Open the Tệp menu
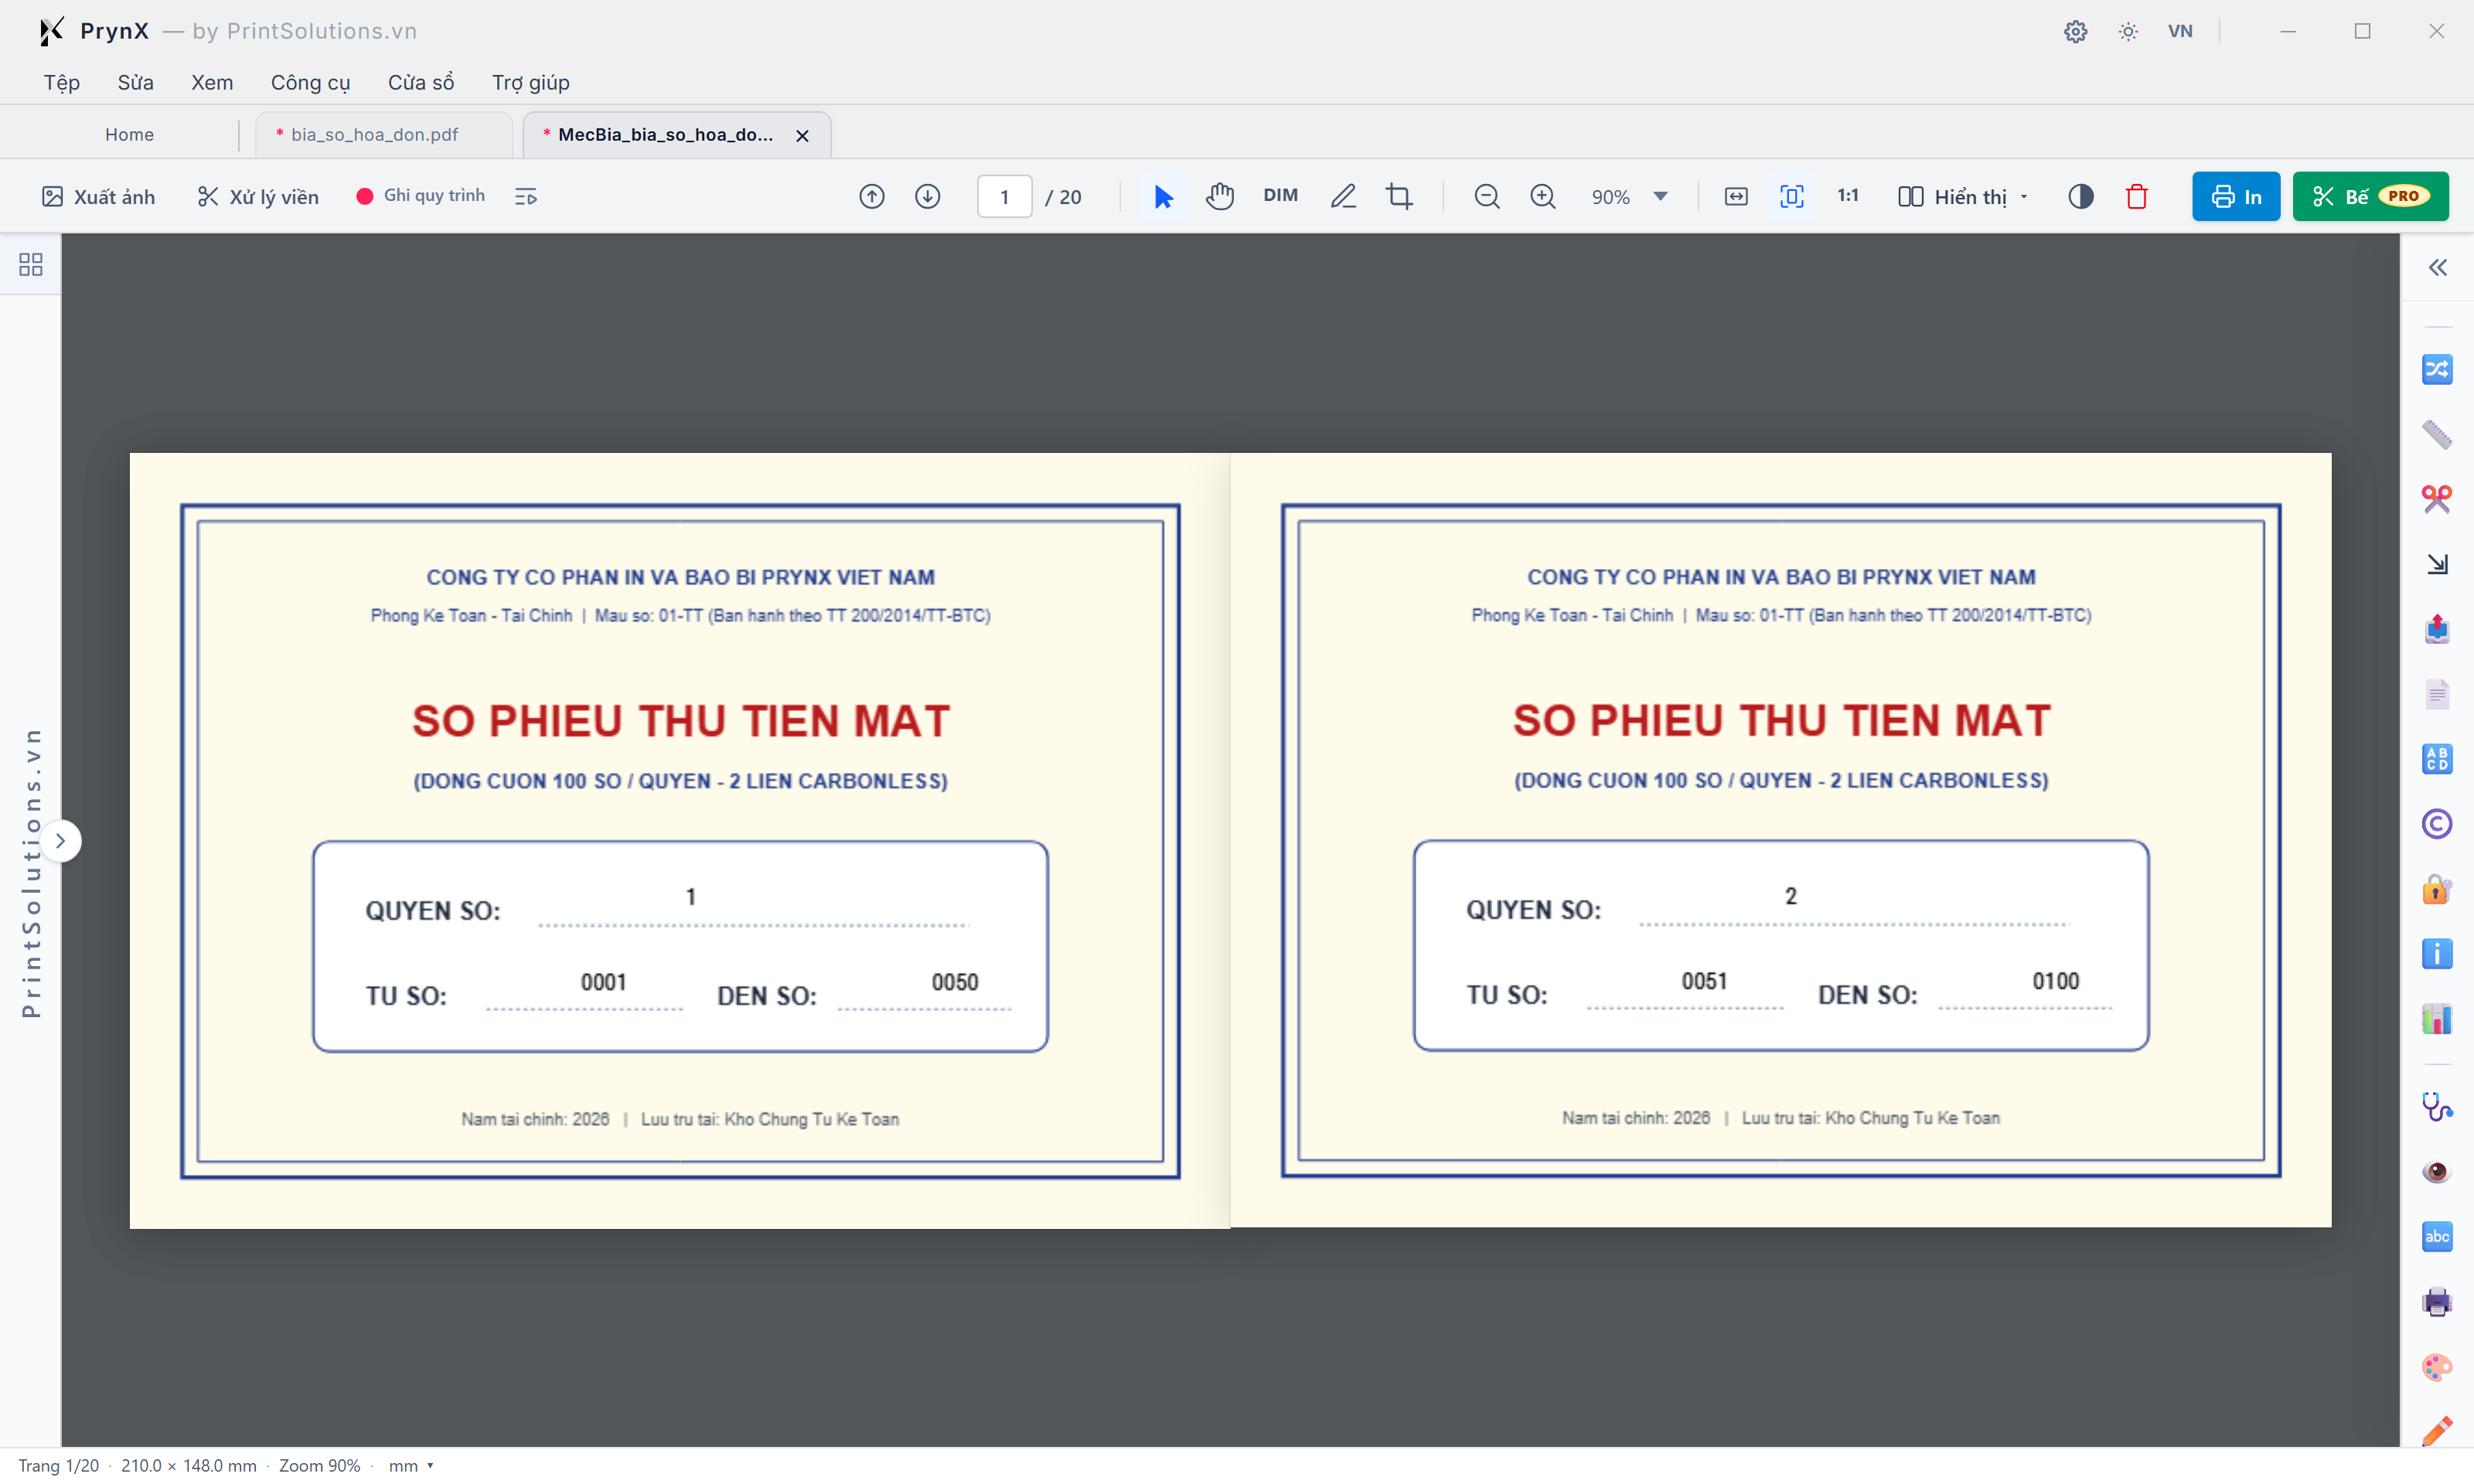The image size is (2474, 1484). click(x=62, y=82)
